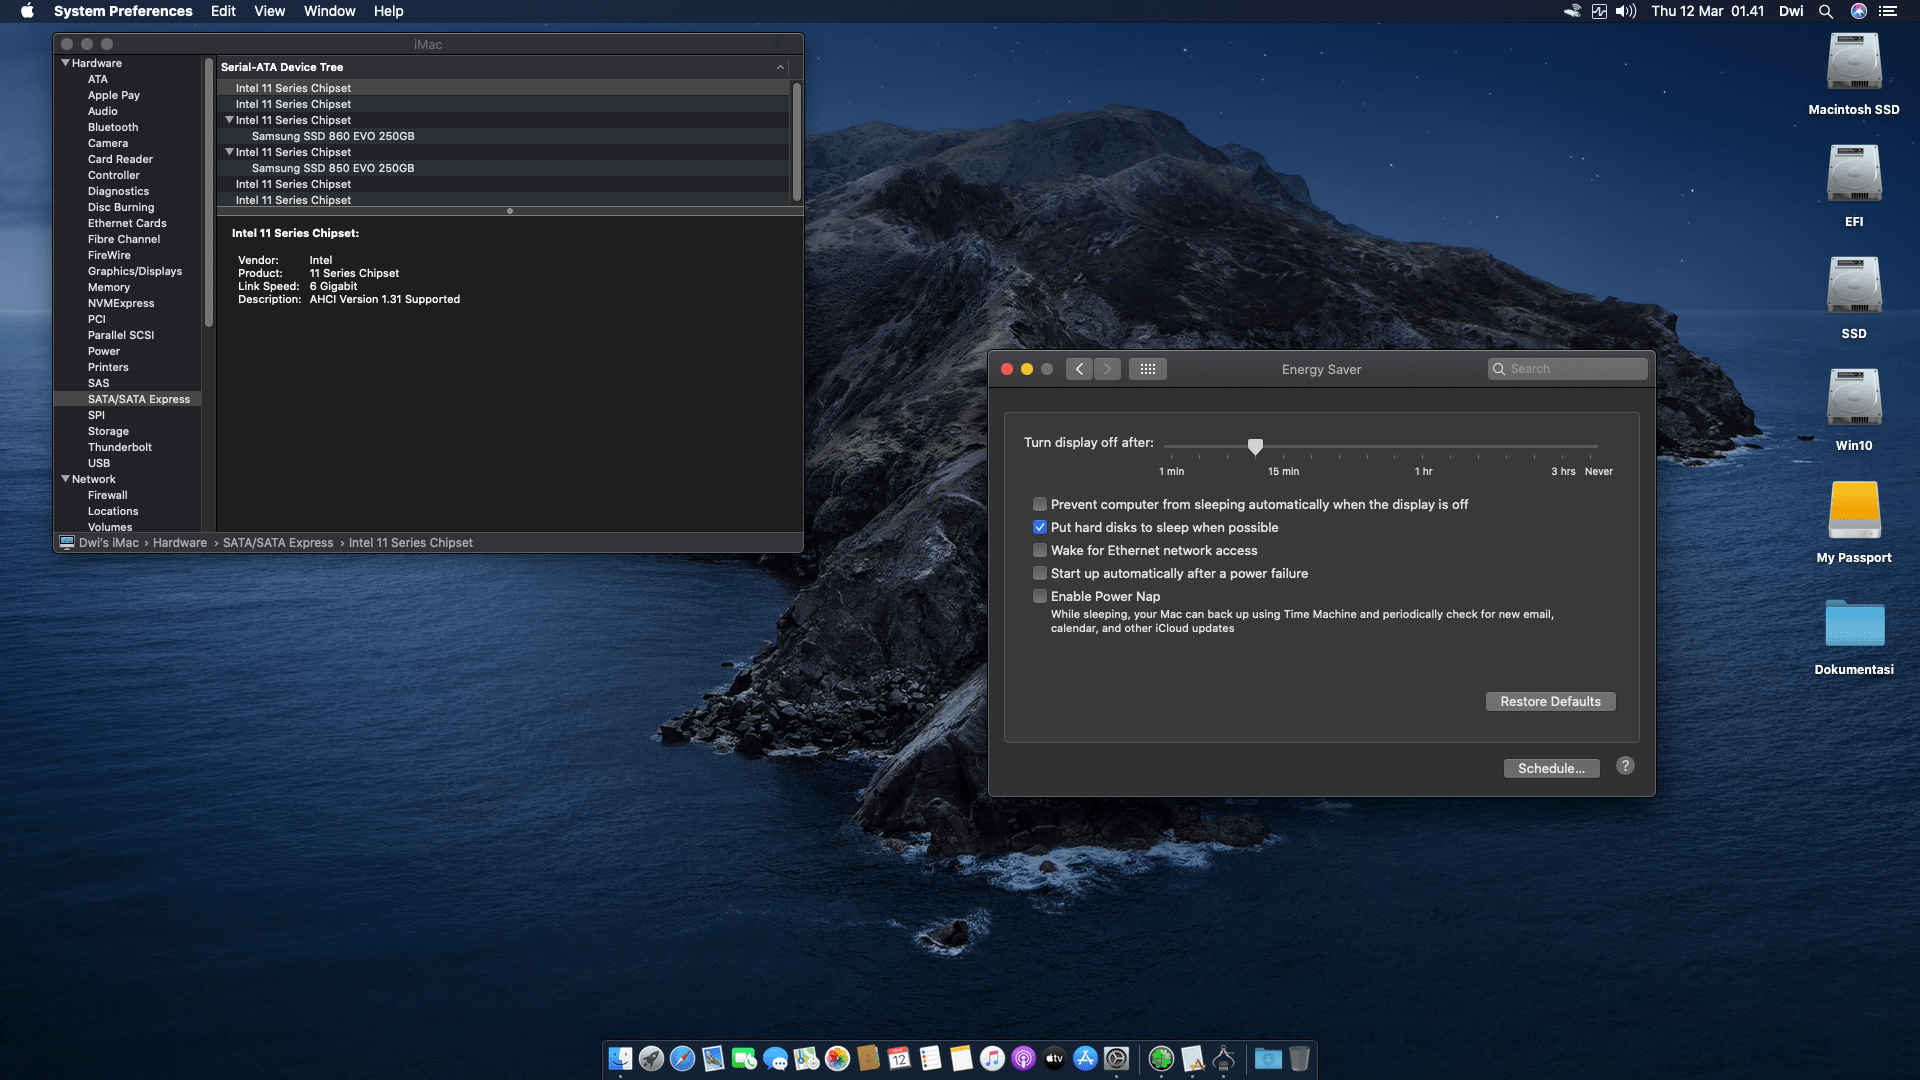Click the Restore Defaults button

tap(1549, 701)
